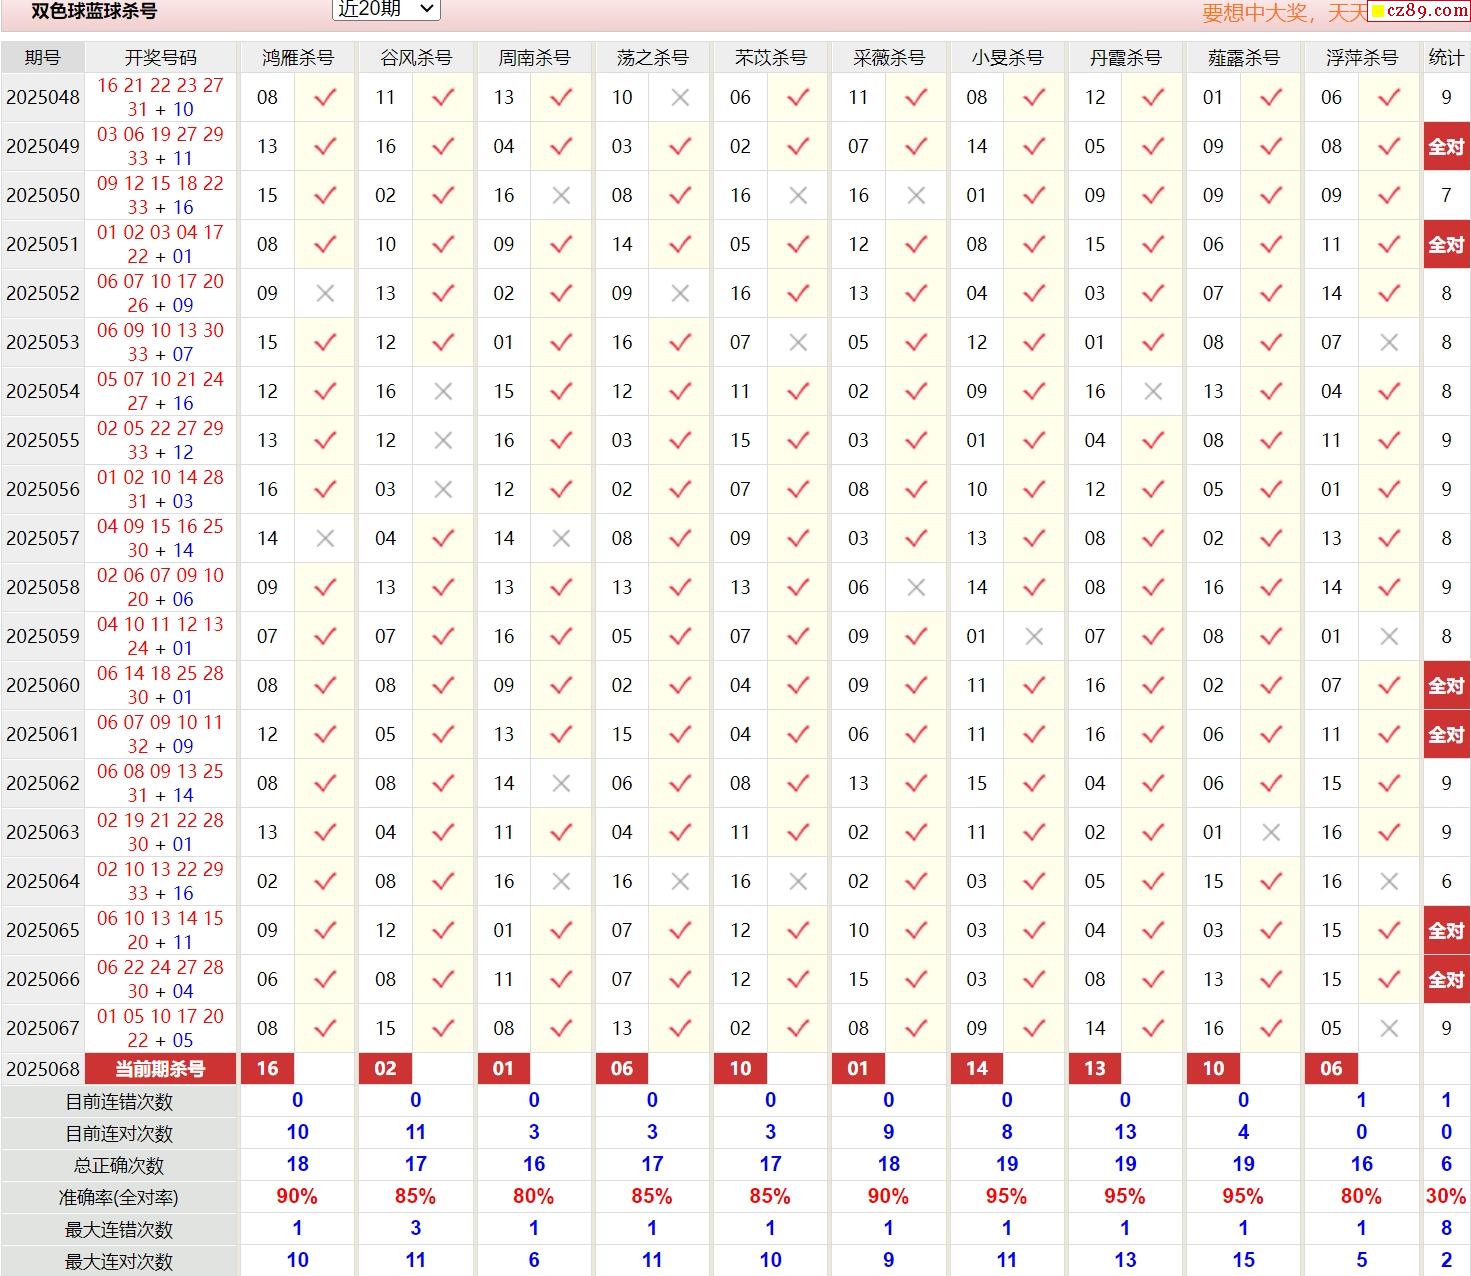Click current kill number 16 under 鸿雁杀号
Screen dimensions: 1471x1276
pyautogui.click(x=267, y=1068)
